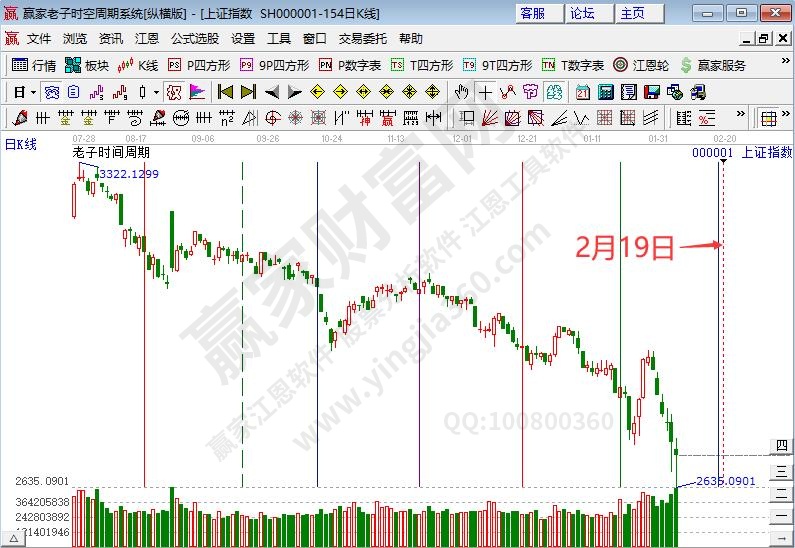This screenshot has height=548, width=795.
Task: Expand the top toolbar overflow chevron
Action: [785, 61]
